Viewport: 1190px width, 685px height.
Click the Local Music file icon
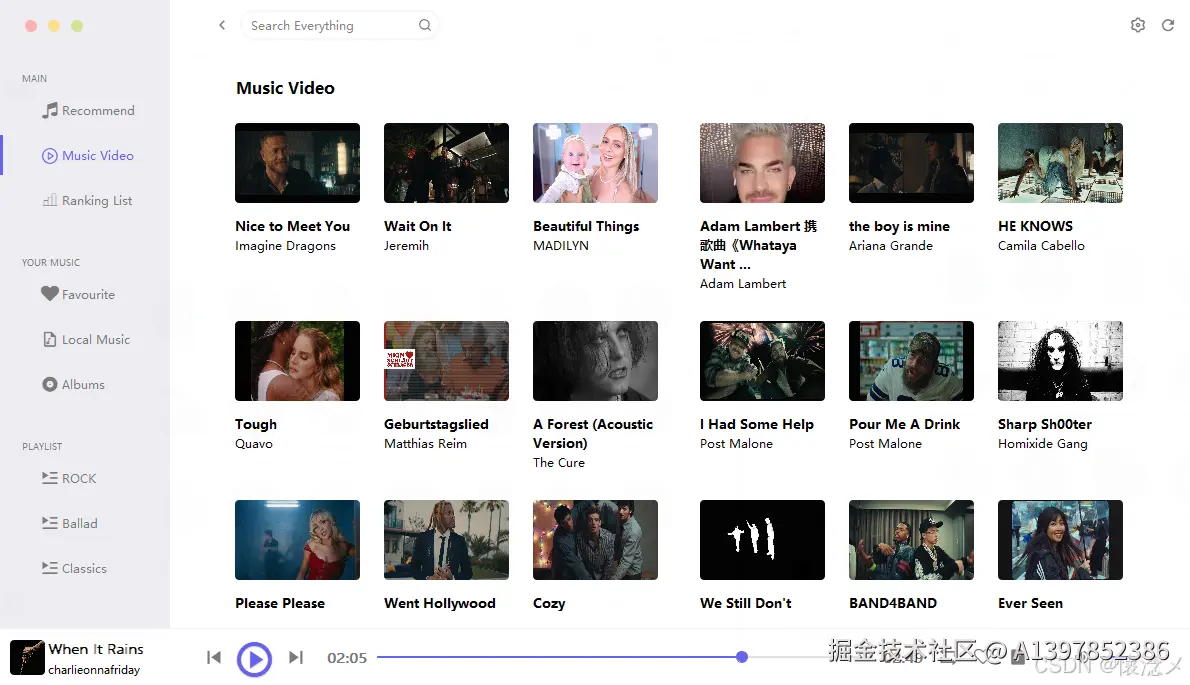click(49, 339)
